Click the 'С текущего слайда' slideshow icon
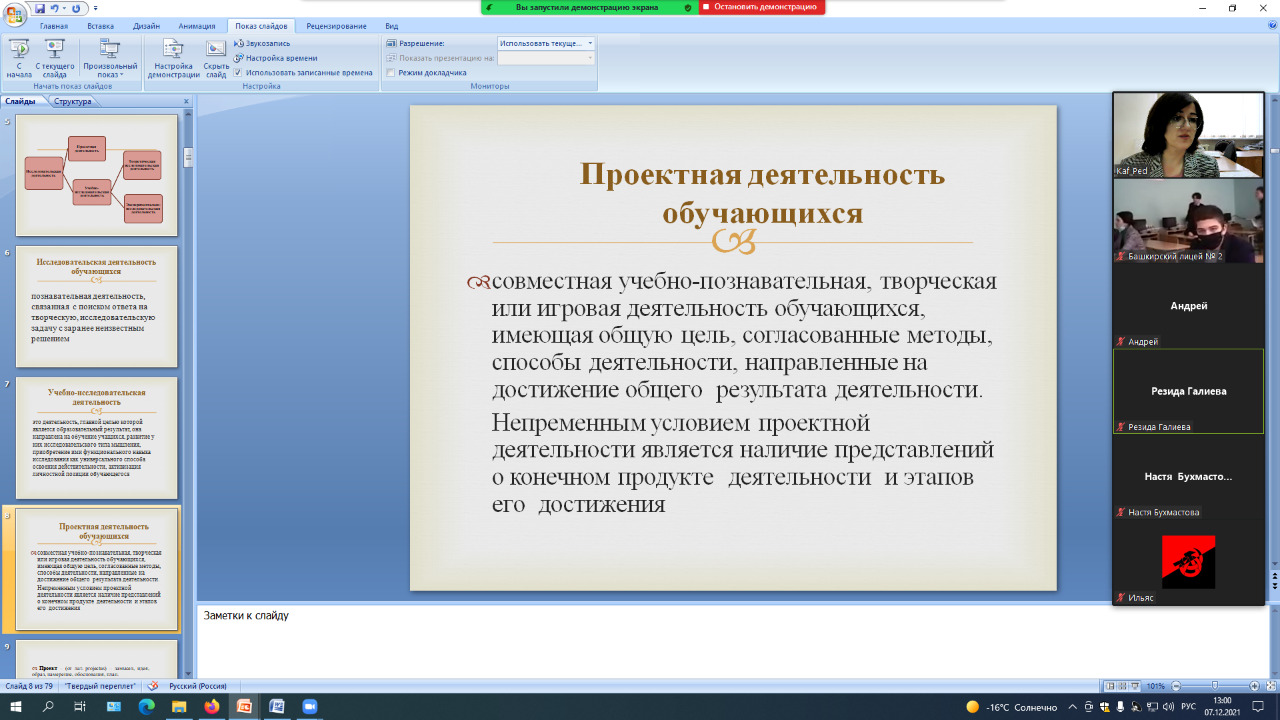Screen dimensions: 1280x720 pos(55,58)
